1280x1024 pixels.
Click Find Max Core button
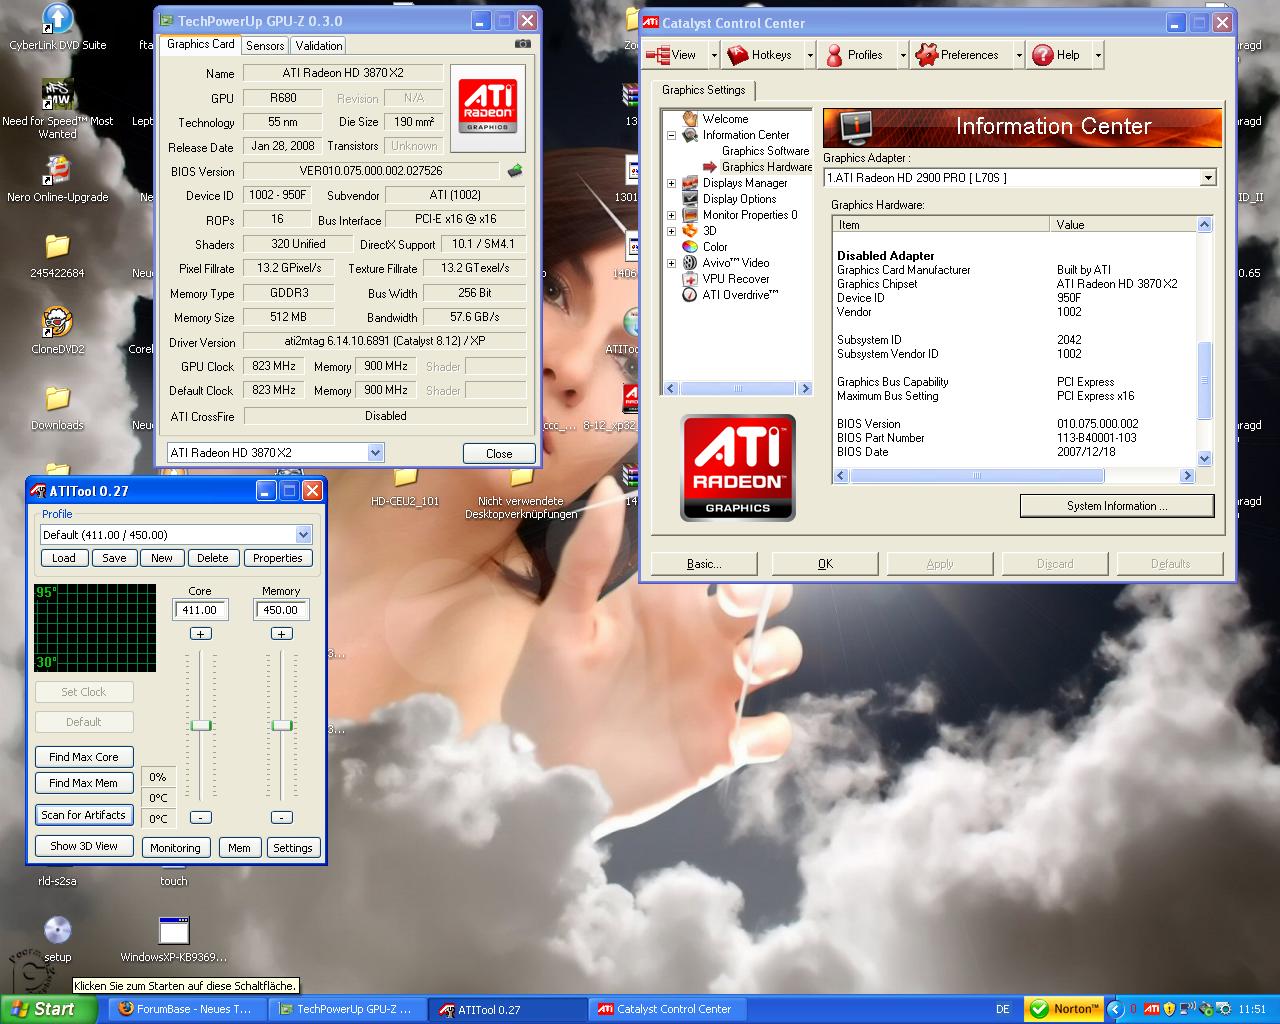tap(84, 757)
